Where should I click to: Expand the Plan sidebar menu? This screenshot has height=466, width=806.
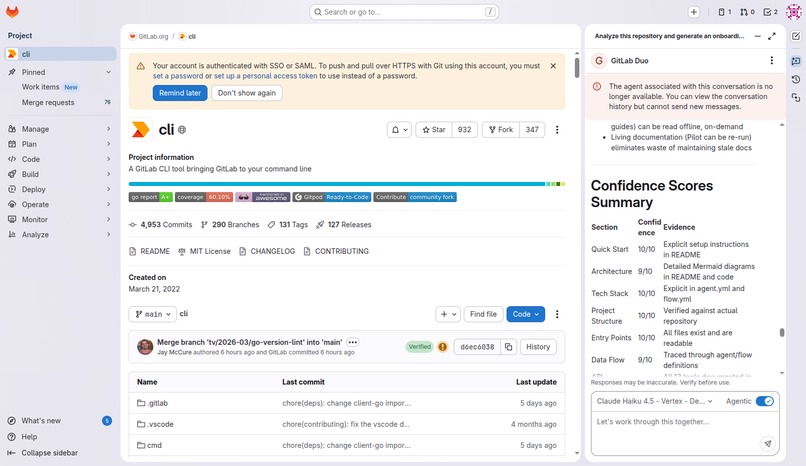click(x=60, y=144)
